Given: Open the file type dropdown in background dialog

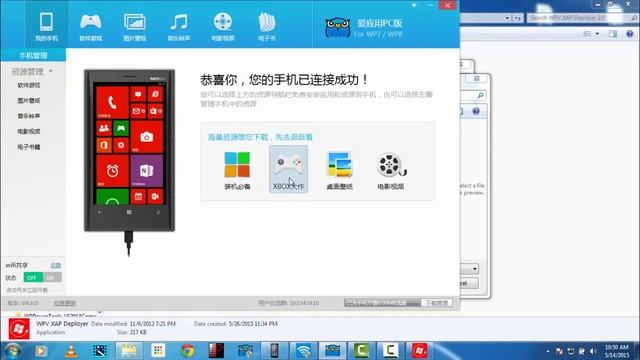Looking at the screenshot, I should [474, 269].
